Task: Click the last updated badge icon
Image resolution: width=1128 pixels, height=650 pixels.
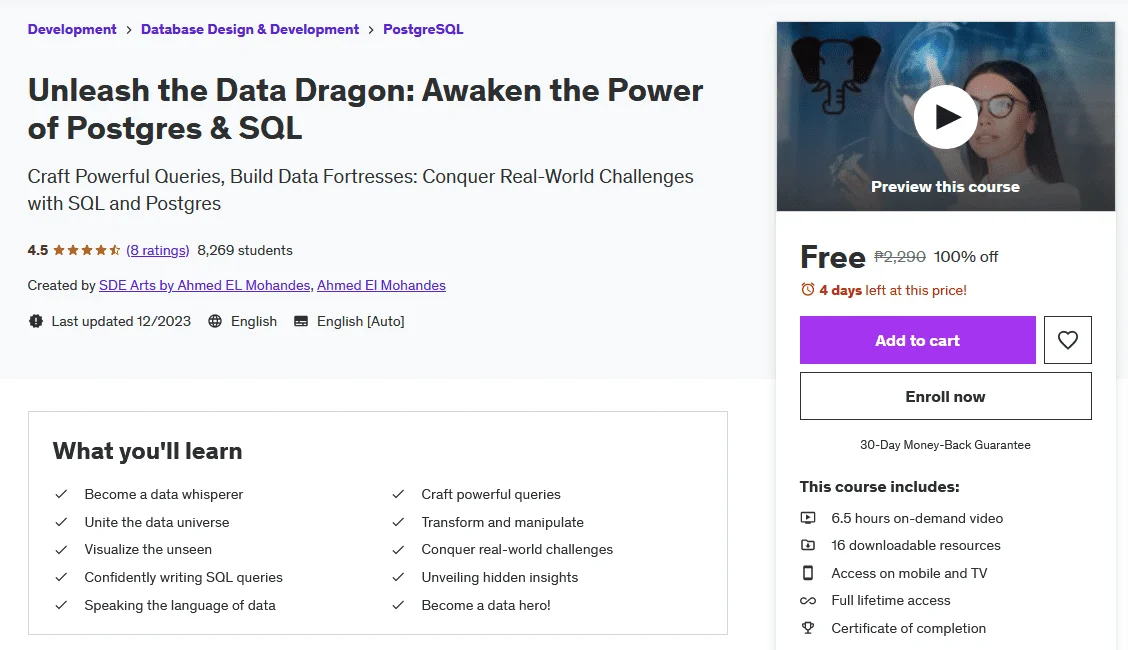Action: 36,321
